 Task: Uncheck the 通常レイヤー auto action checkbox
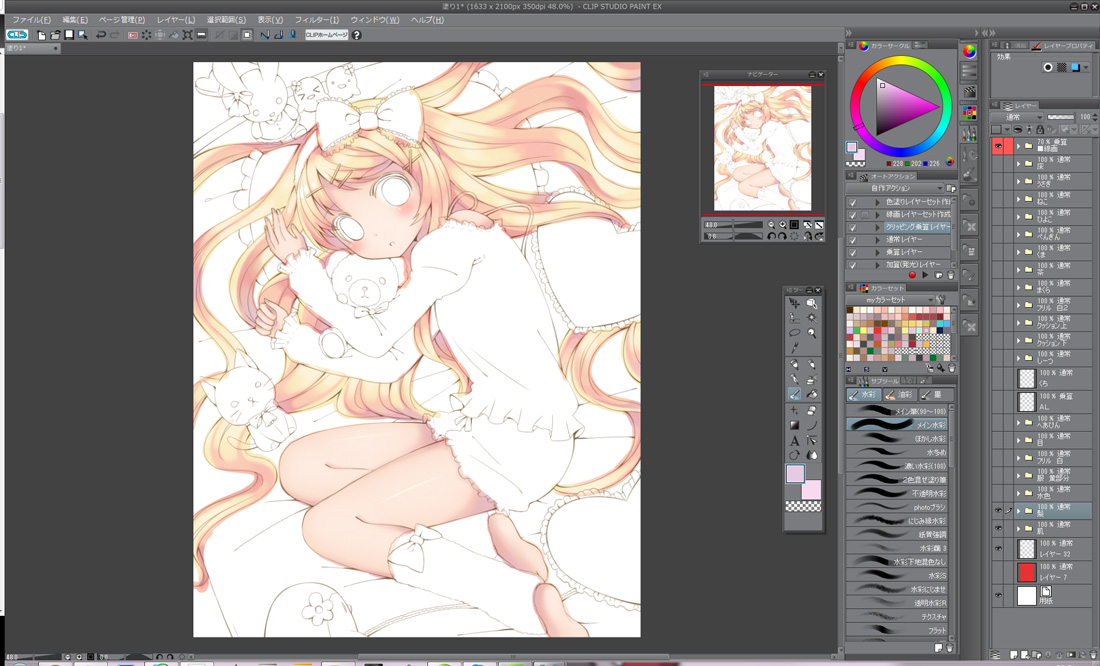[852, 240]
